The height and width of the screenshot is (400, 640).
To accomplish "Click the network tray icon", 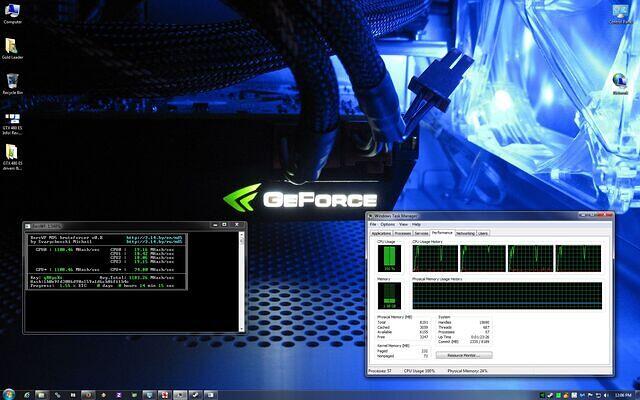I will click(598, 395).
